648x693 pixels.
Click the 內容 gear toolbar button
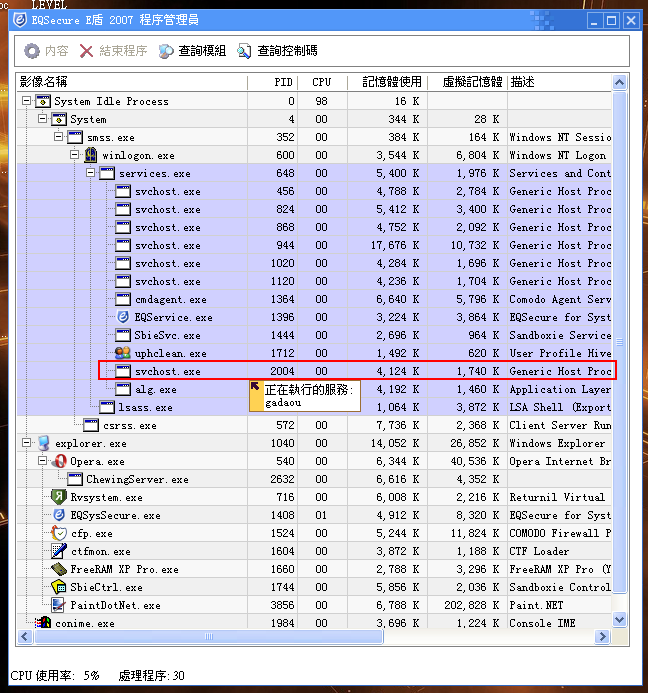click(46, 51)
